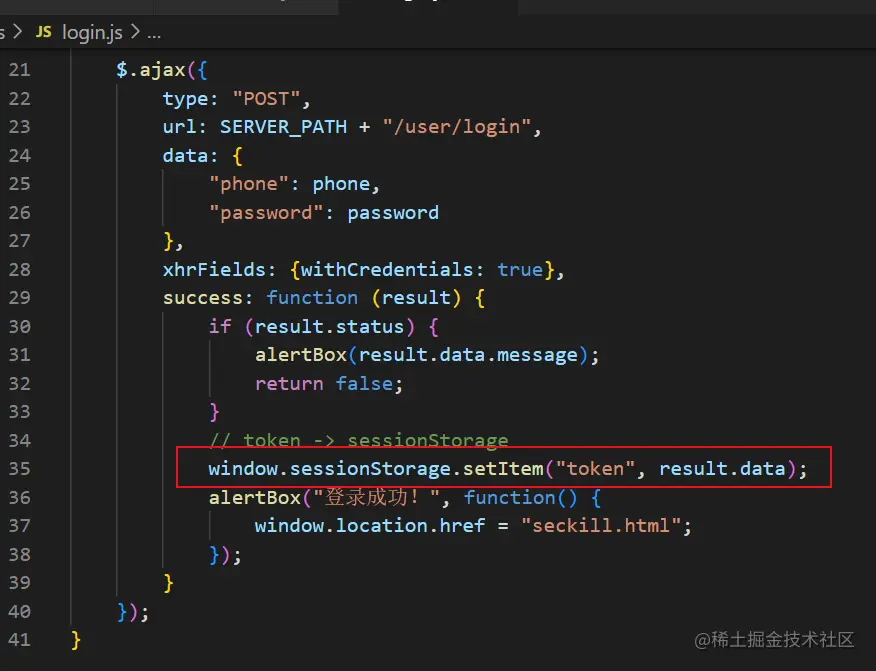This screenshot has height=671, width=876.
Task: Select return false statement
Action: pos(329,384)
